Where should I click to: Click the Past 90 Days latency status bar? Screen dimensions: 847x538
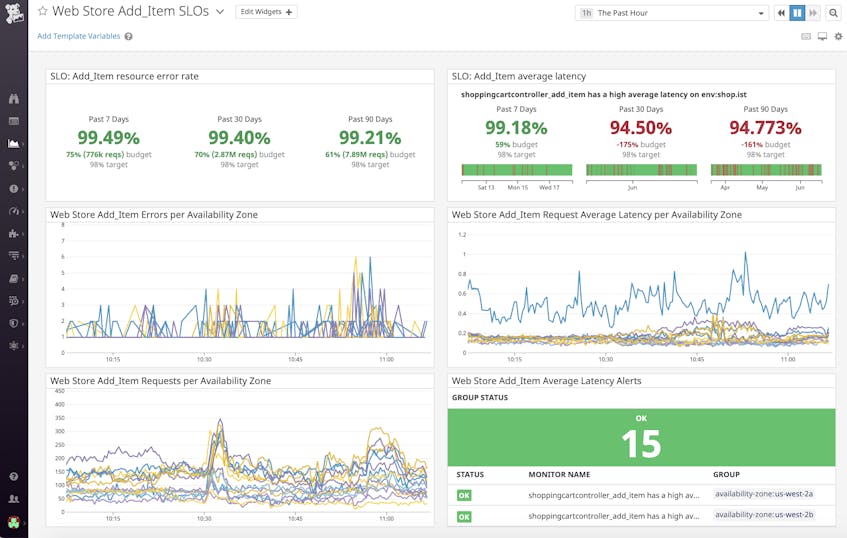(766, 170)
